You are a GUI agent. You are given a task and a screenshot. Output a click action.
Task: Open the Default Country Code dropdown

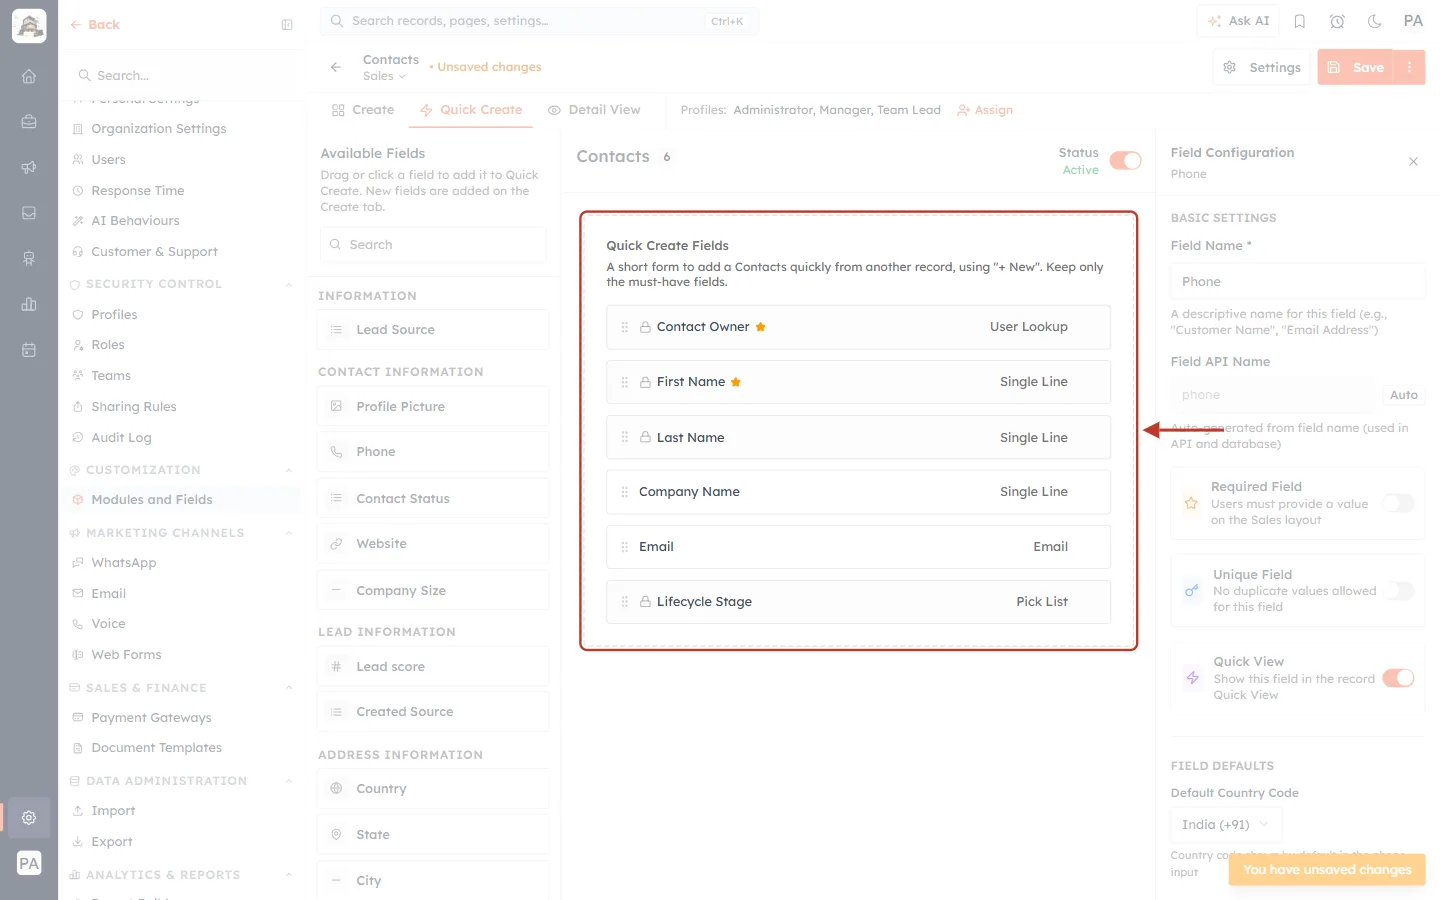(1225, 825)
